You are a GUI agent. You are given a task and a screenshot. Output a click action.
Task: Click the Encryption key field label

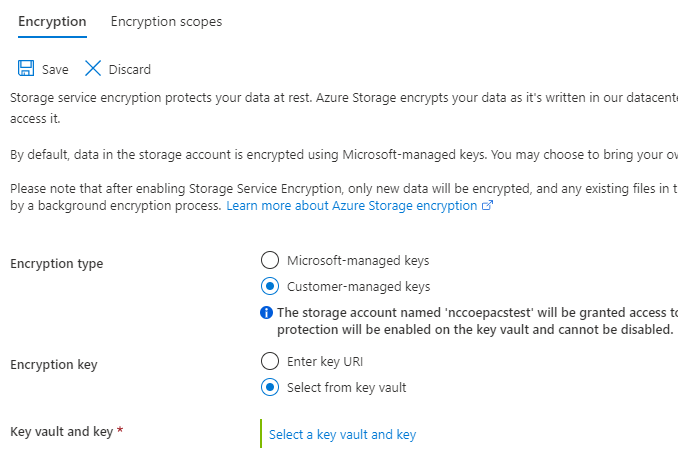coord(54,365)
